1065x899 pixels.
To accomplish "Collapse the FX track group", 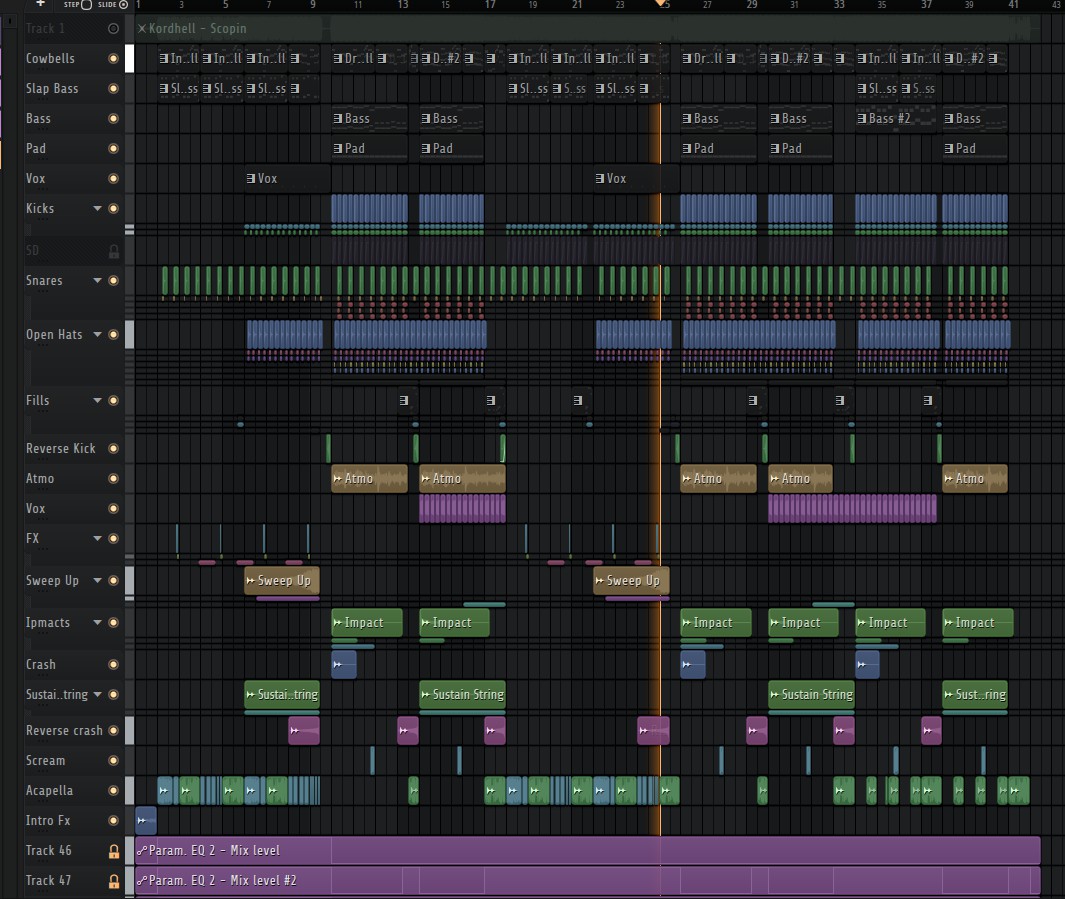I will pyautogui.click(x=97, y=538).
